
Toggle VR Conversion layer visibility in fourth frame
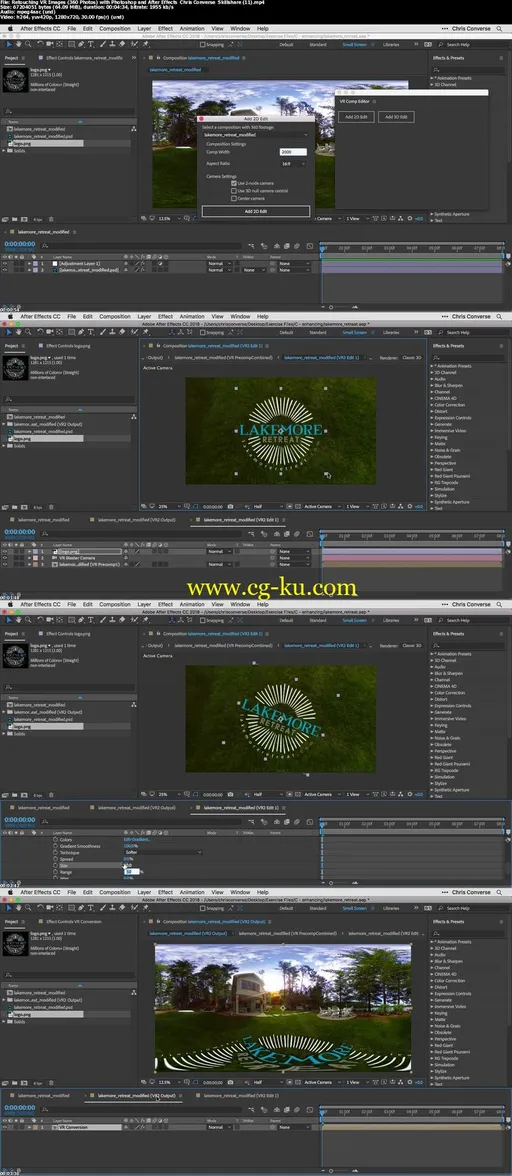click(5, 1126)
